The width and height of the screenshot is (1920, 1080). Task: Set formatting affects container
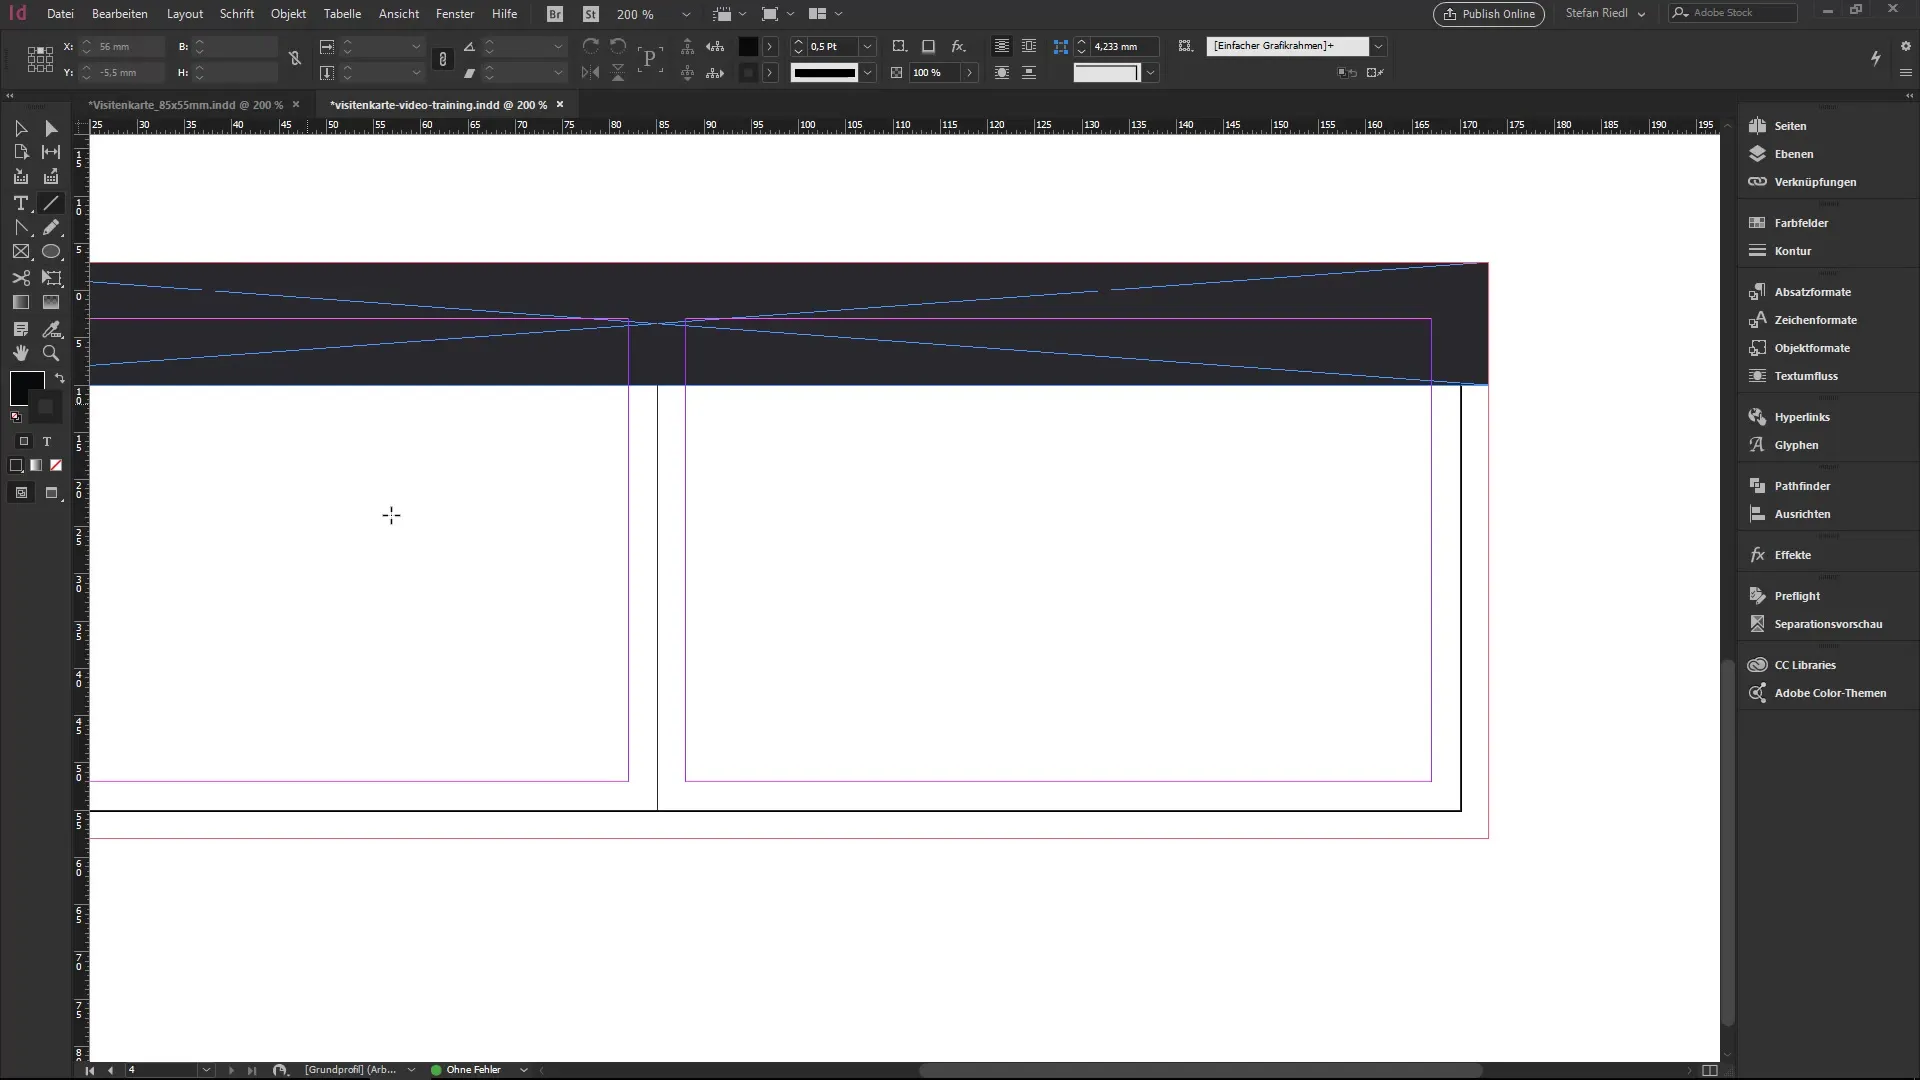tap(24, 441)
